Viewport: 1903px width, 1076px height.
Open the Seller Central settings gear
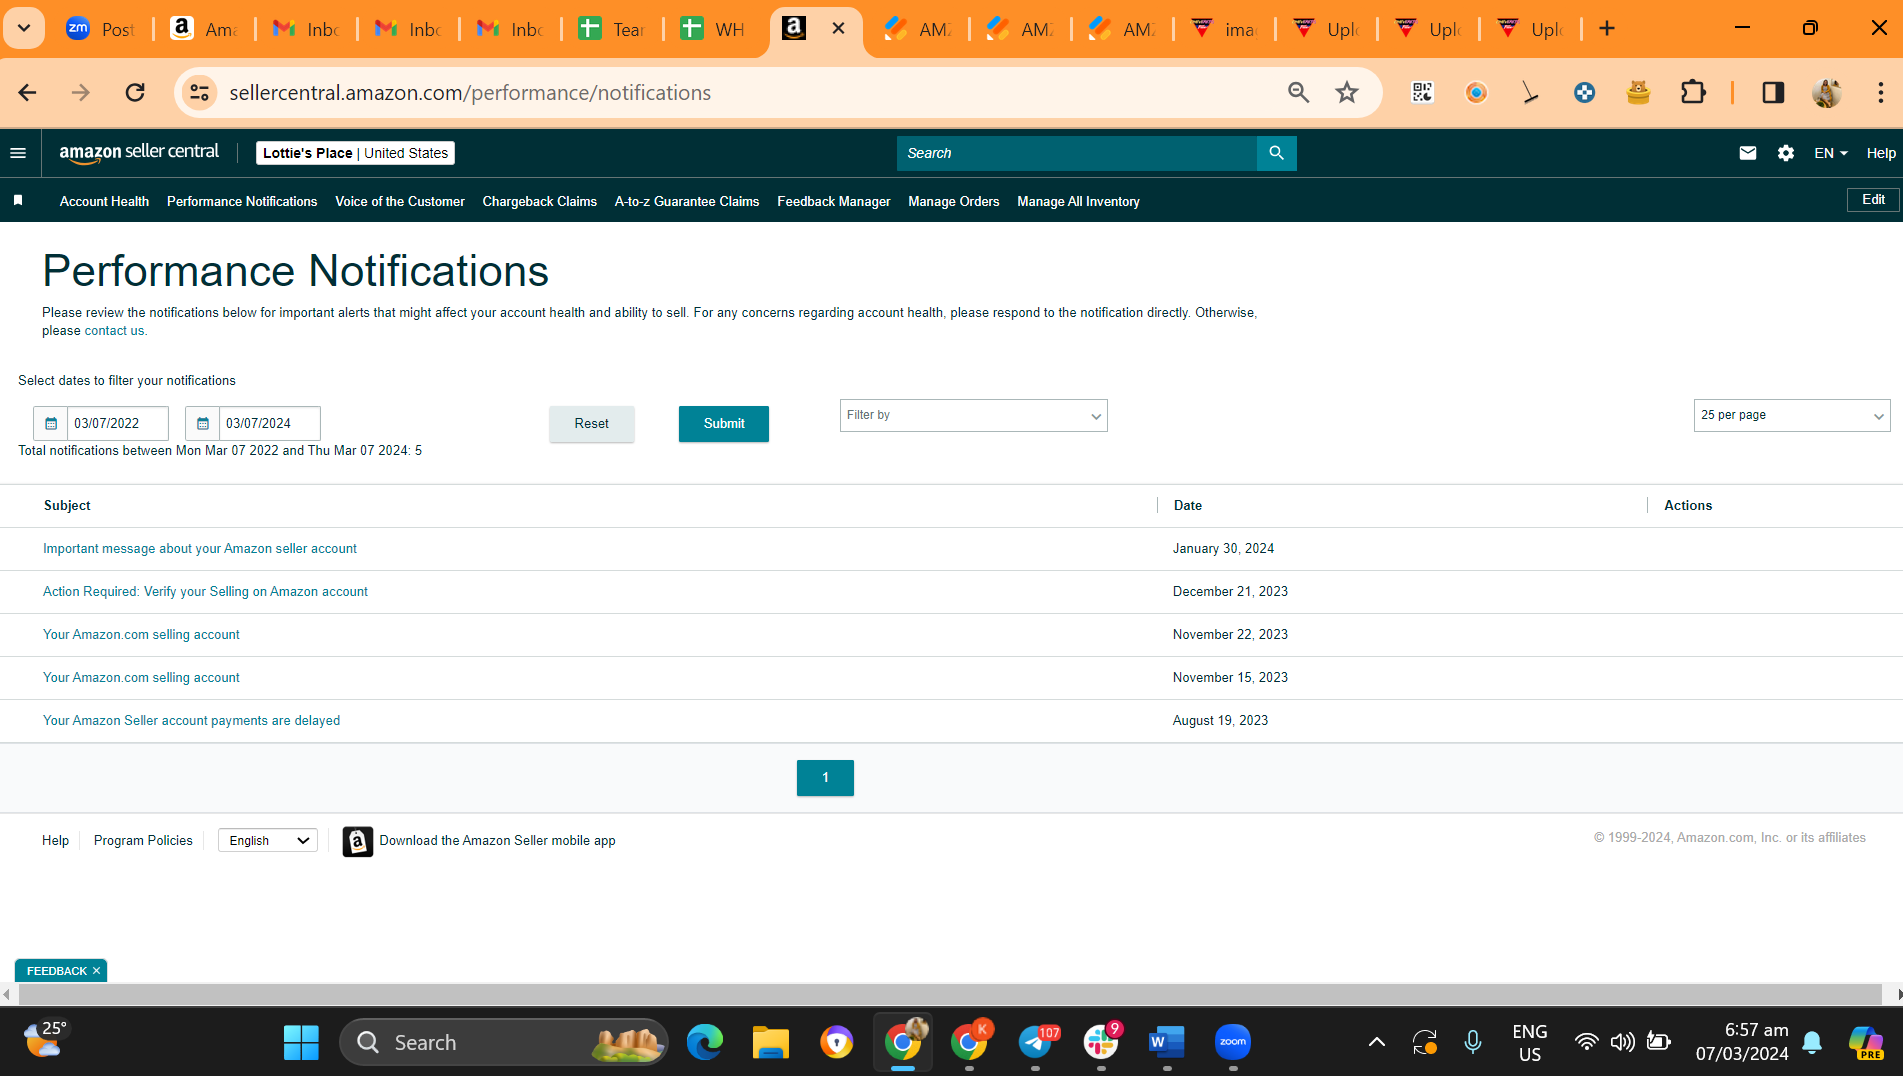(x=1786, y=153)
